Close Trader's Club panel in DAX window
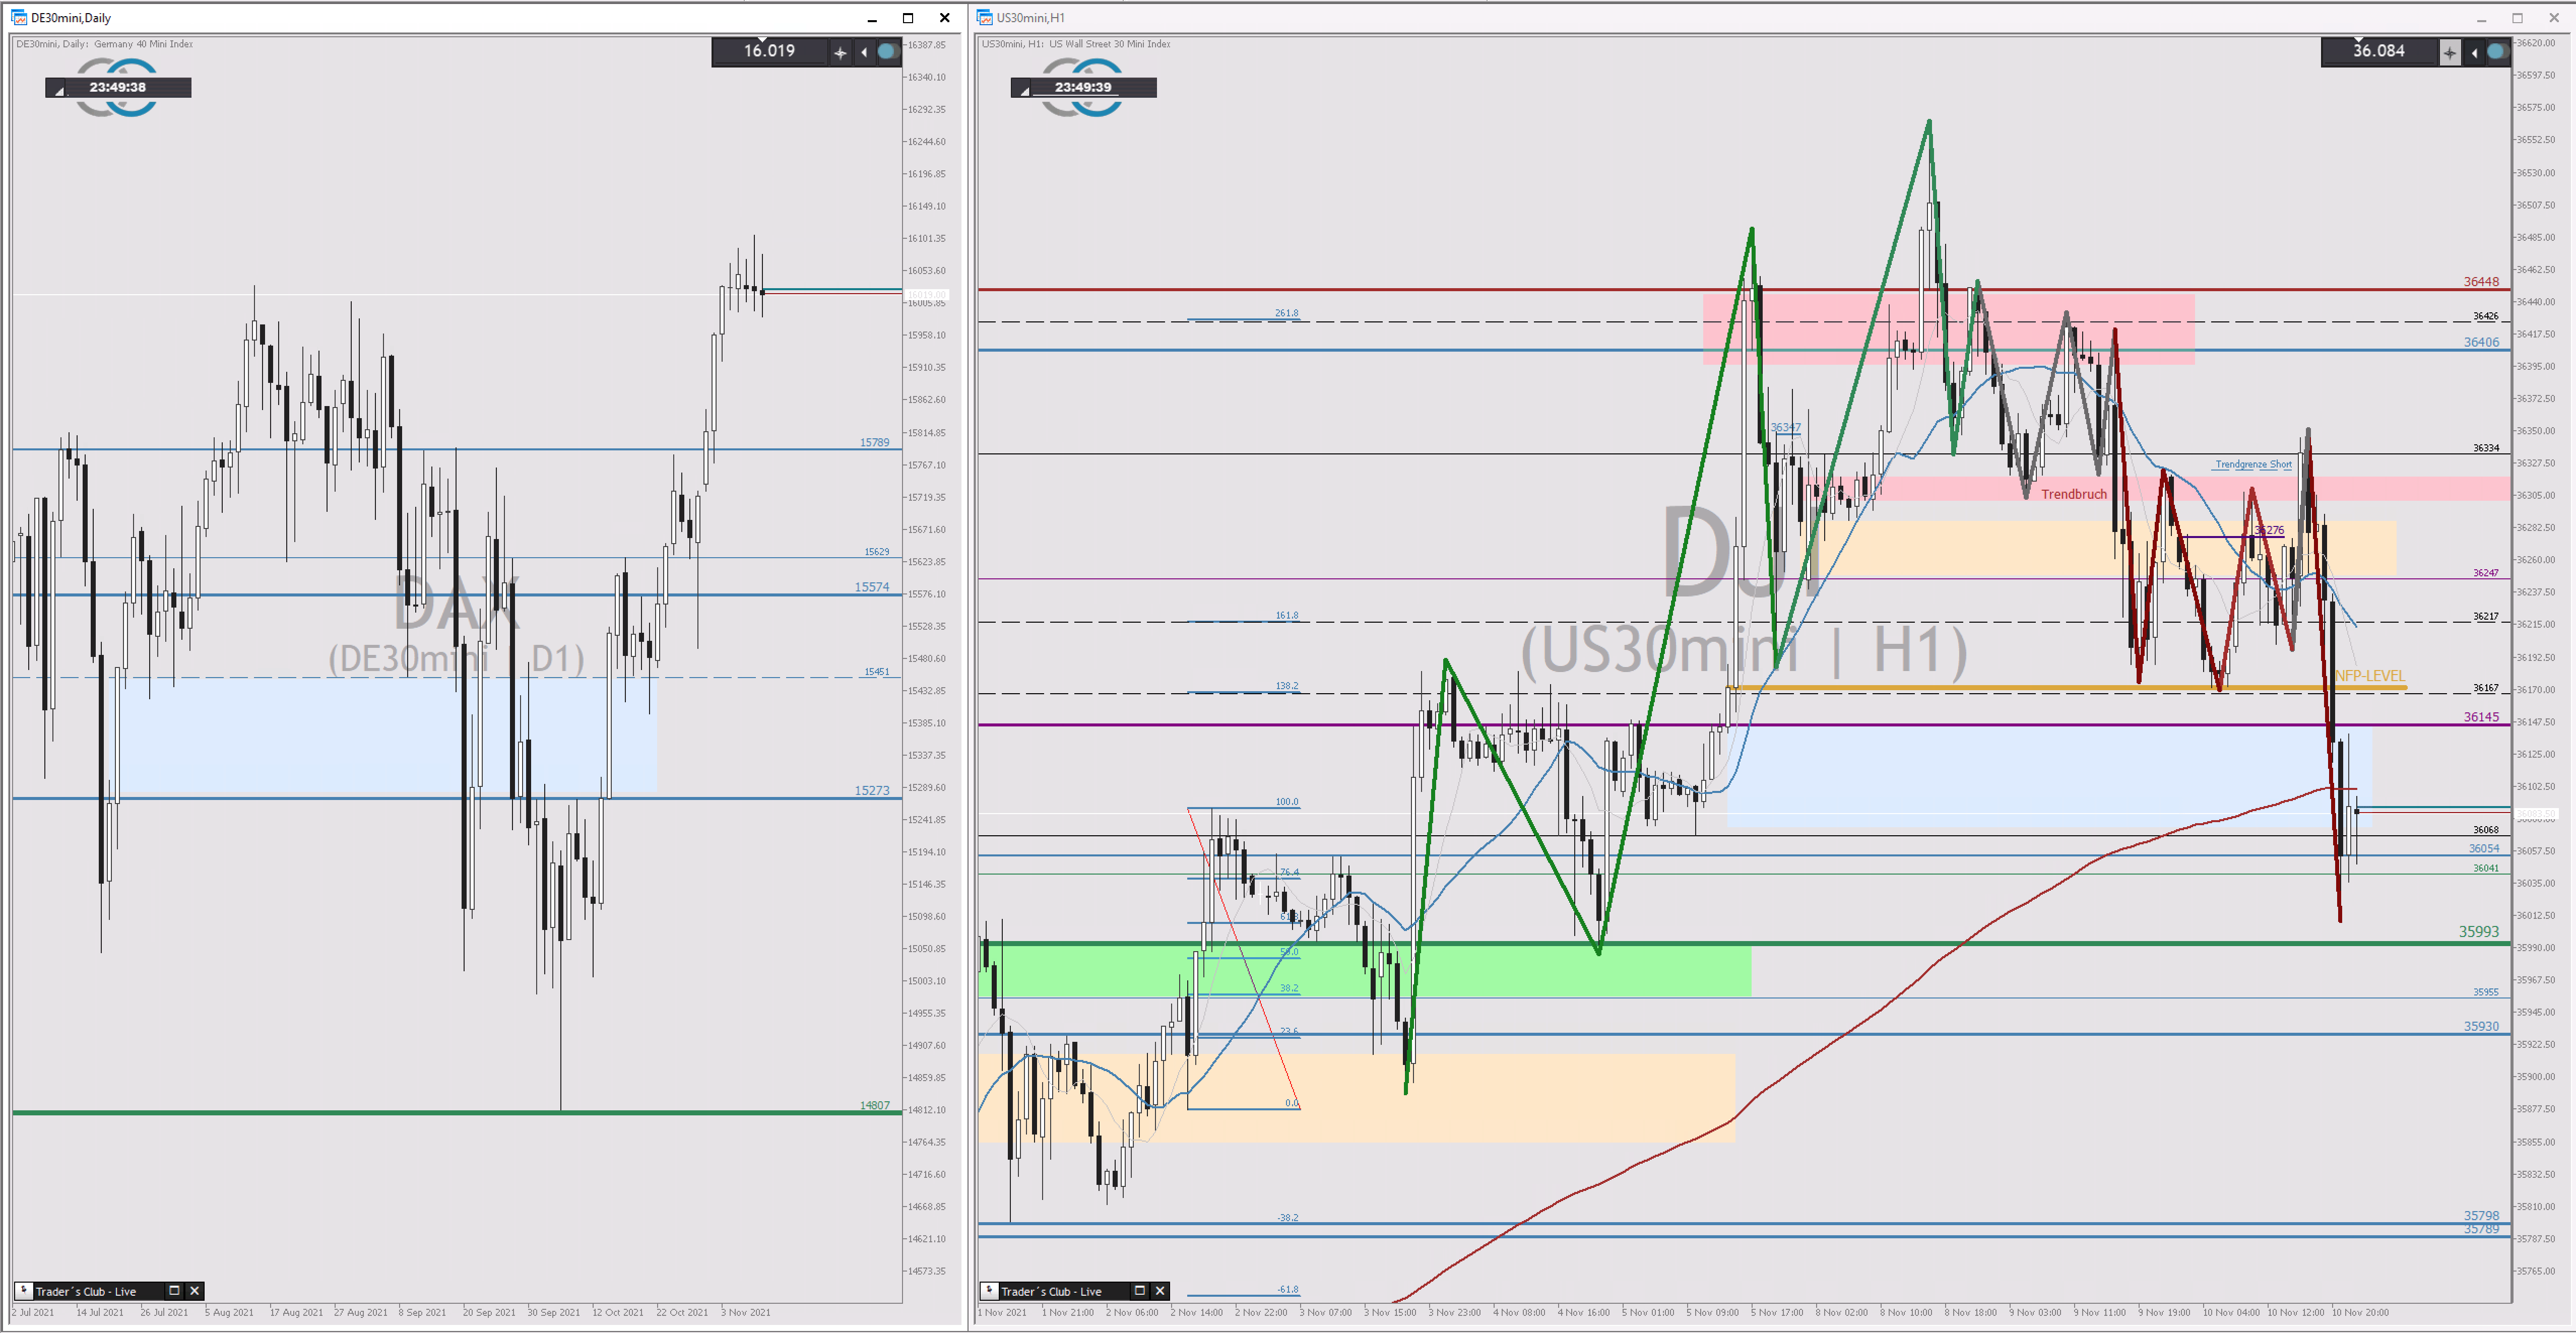 [x=195, y=1291]
